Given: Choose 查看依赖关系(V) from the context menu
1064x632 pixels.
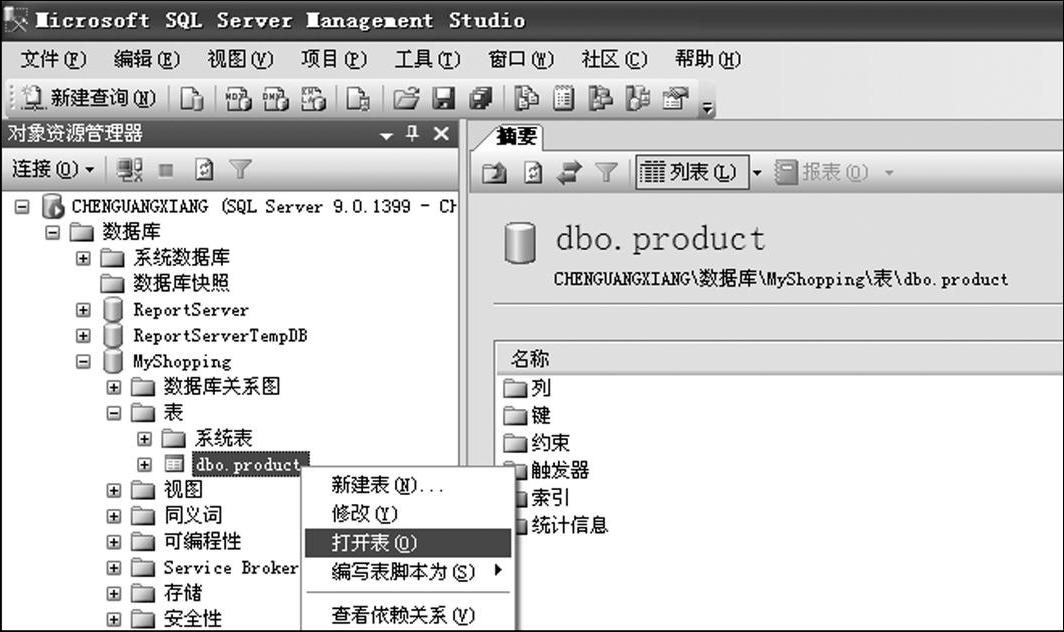Looking at the screenshot, I should point(407,615).
